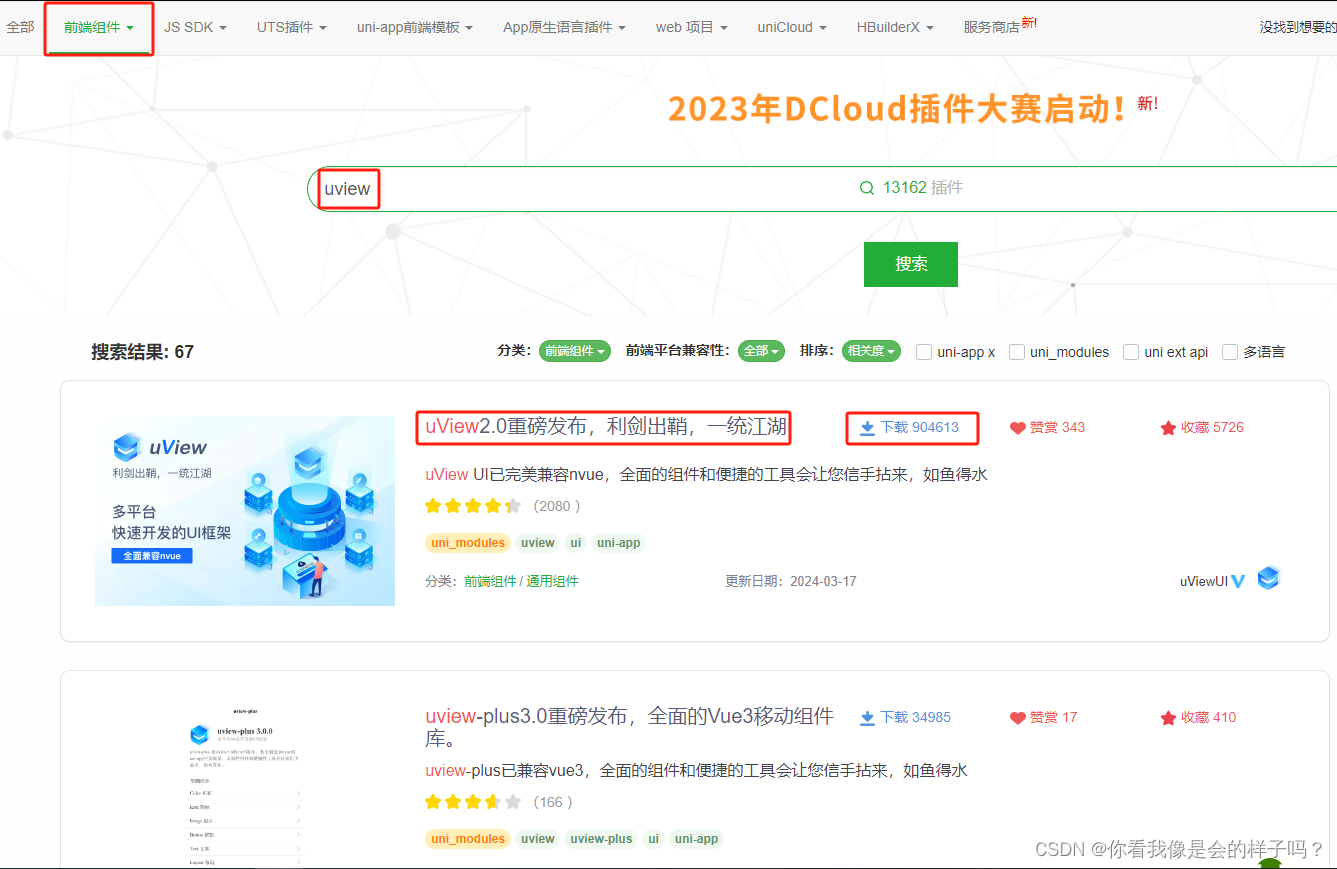The width and height of the screenshot is (1337, 869).
Task: Open the 分类 前端组件 filter dropdown
Action: (575, 351)
